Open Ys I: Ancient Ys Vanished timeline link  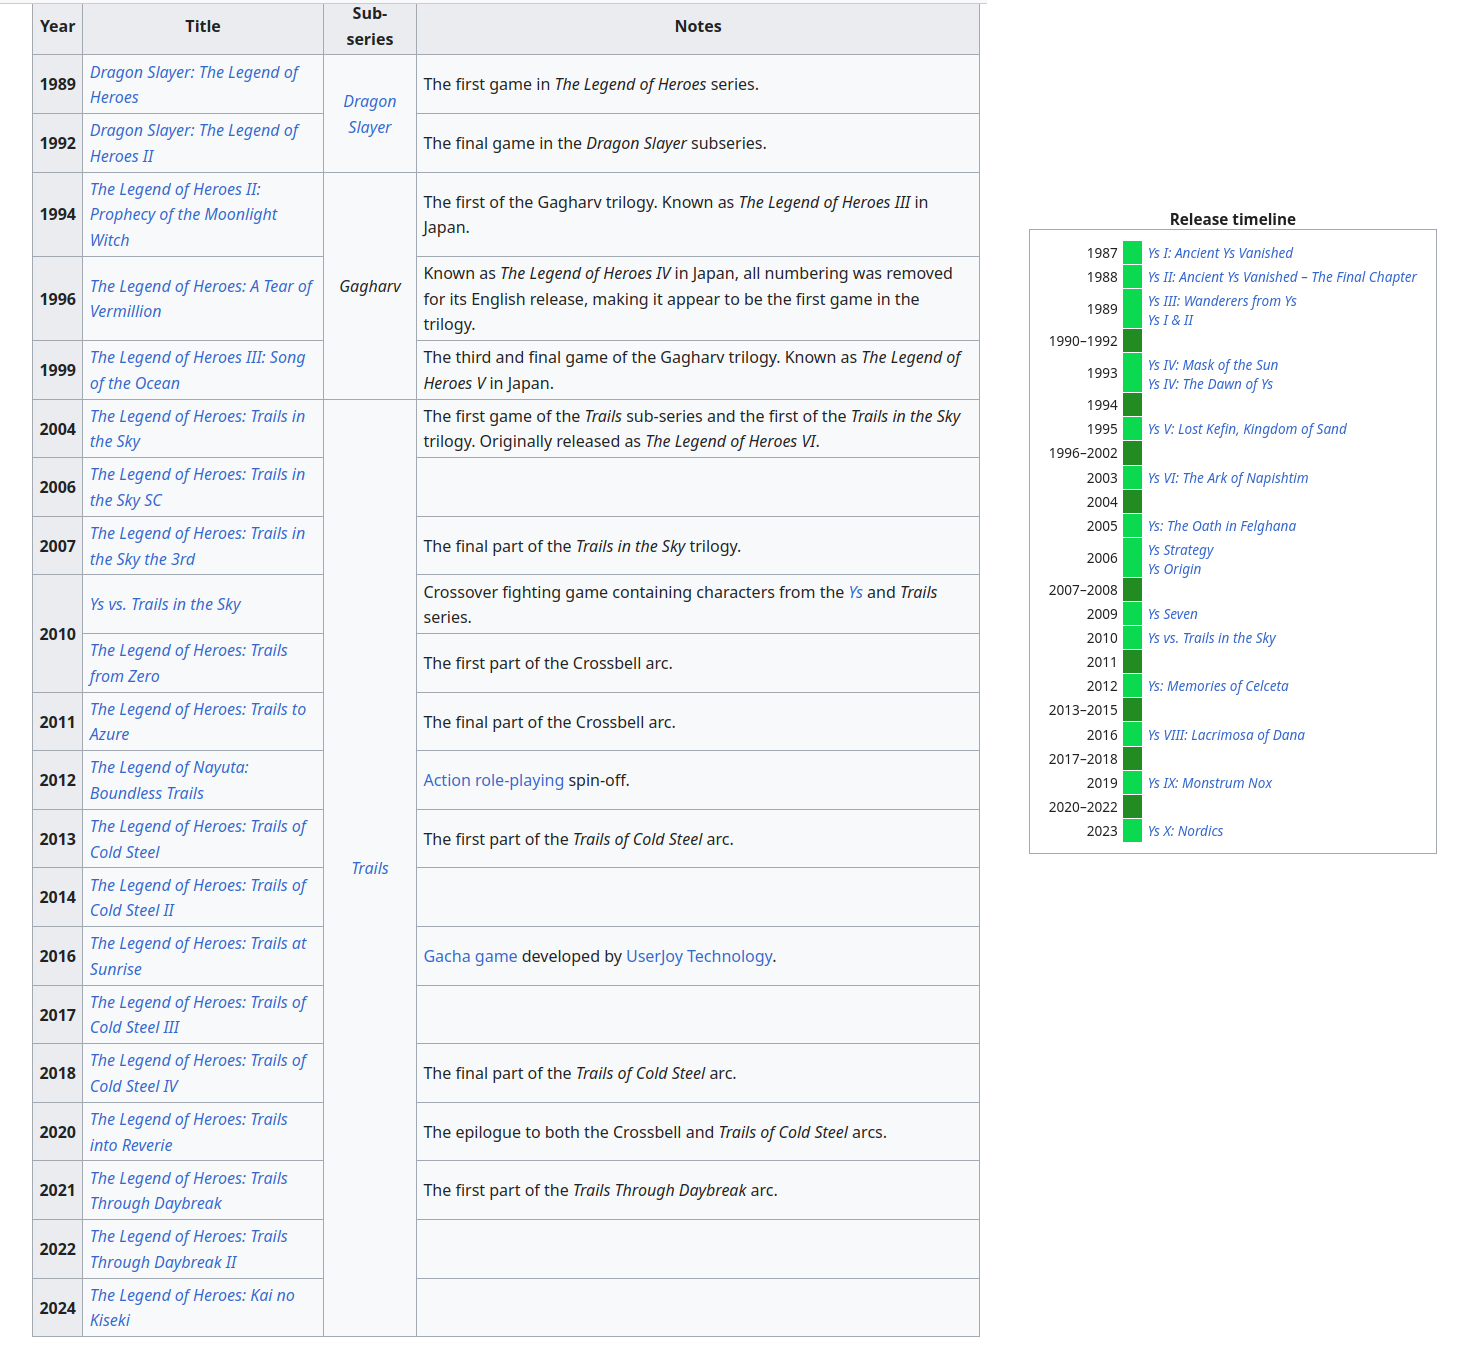pos(1220,253)
